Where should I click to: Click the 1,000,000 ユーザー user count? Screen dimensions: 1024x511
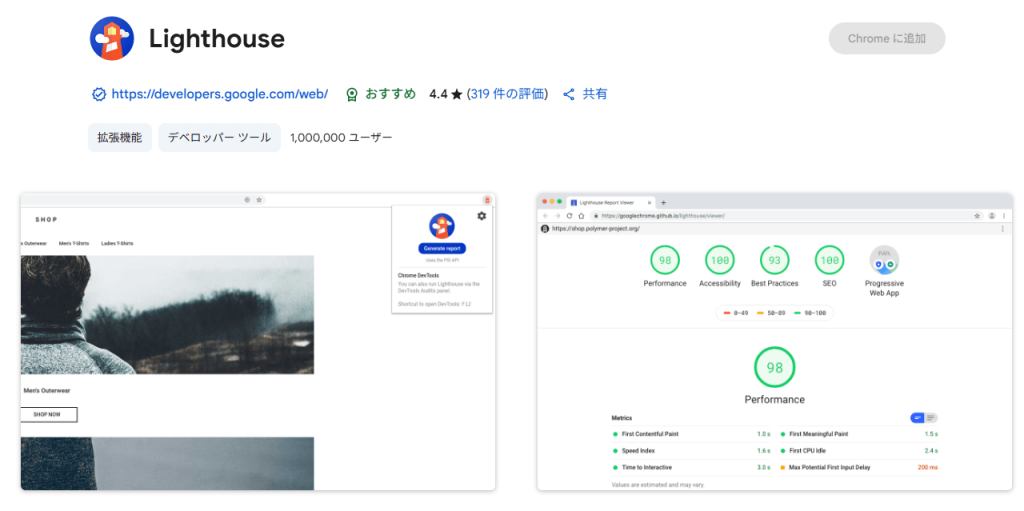pyautogui.click(x=341, y=138)
